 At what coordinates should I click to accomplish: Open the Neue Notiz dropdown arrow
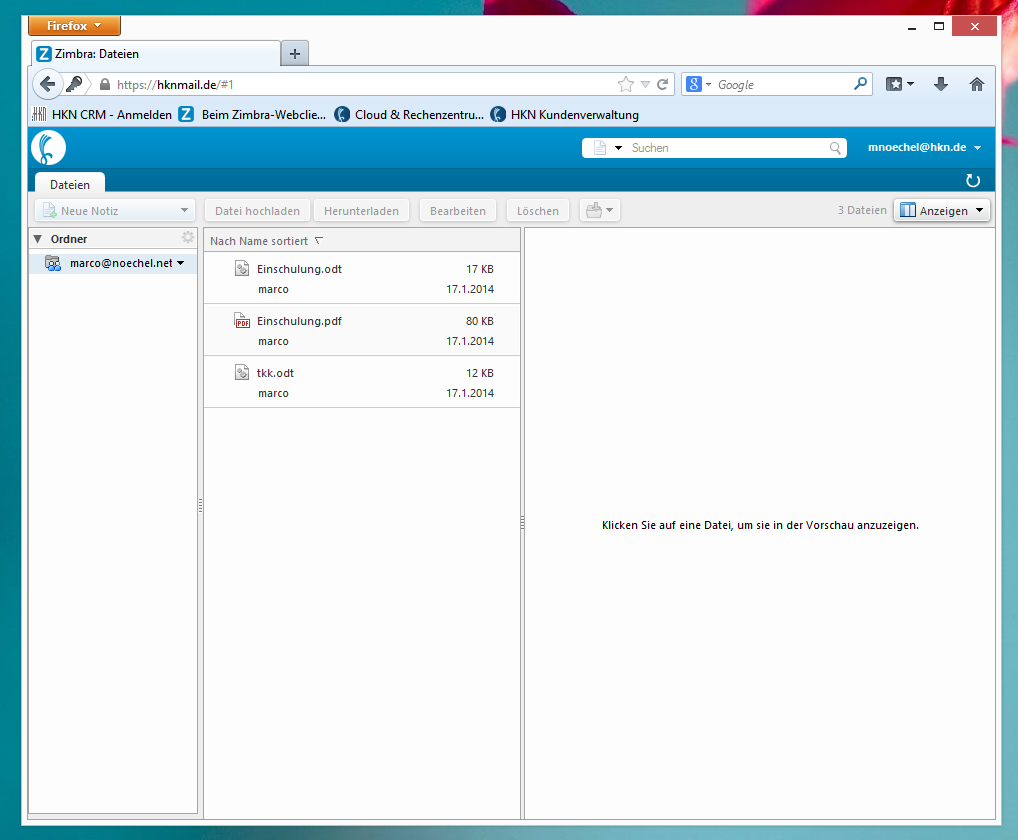(184, 211)
